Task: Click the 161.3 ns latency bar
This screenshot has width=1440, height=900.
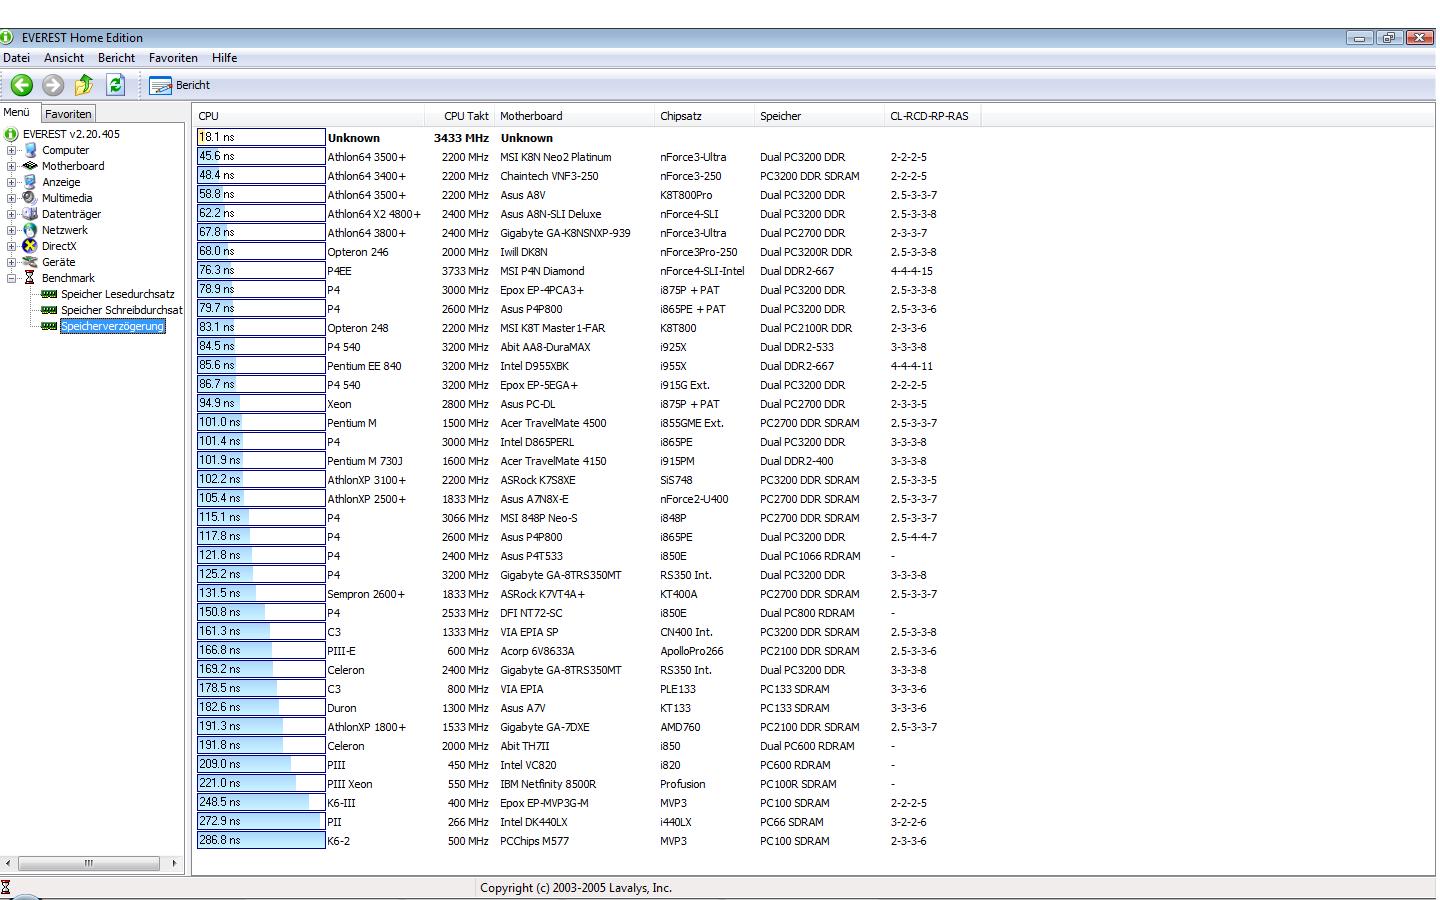Action: tap(261, 631)
